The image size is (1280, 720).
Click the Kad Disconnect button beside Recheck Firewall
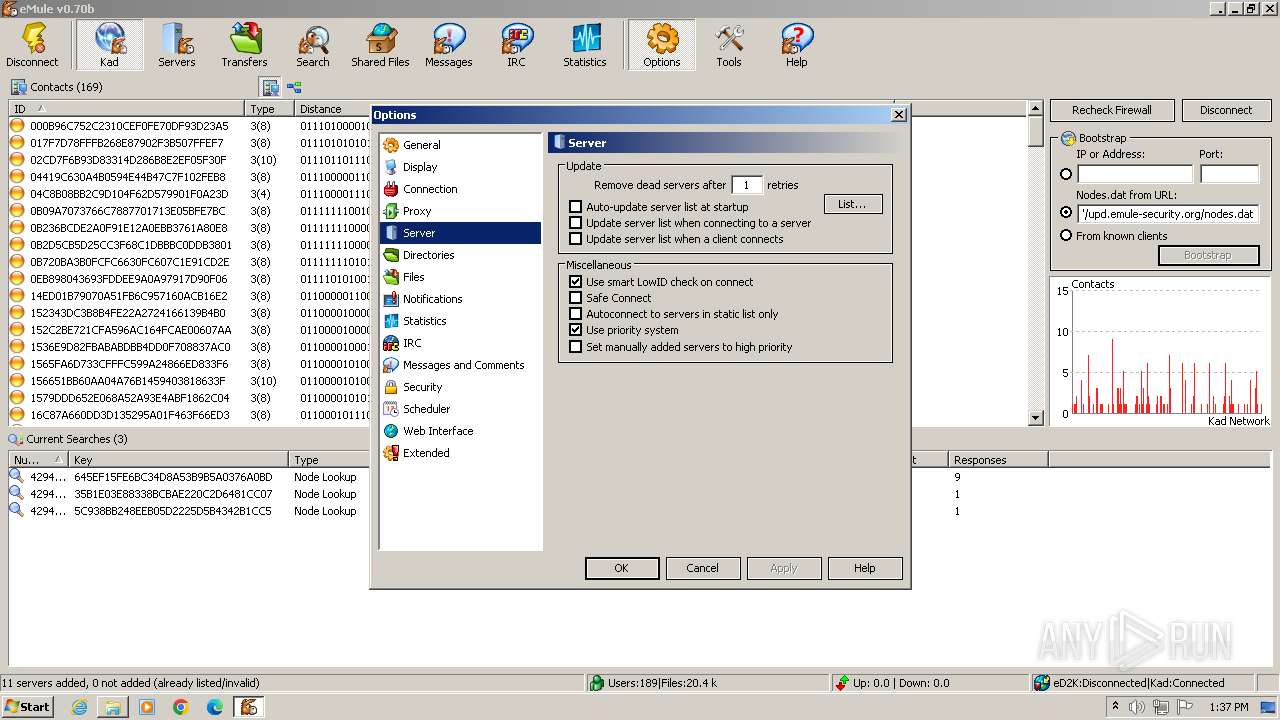point(1226,110)
